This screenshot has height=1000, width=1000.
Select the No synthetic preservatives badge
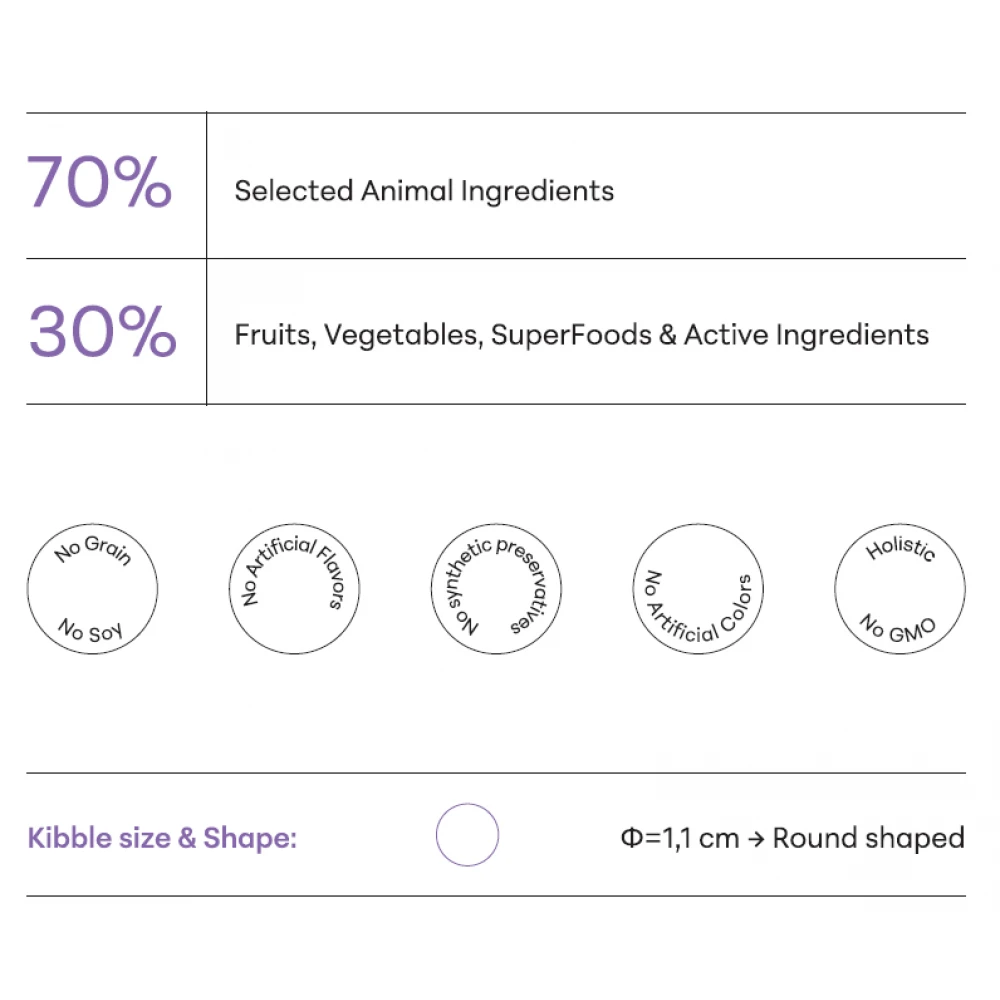(x=495, y=589)
